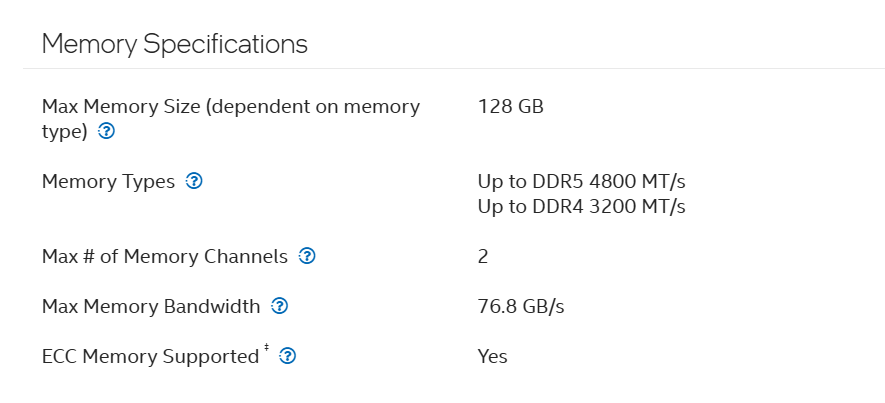
Task: Select the 76.8 GB/s bandwidth value
Action: coord(521,306)
